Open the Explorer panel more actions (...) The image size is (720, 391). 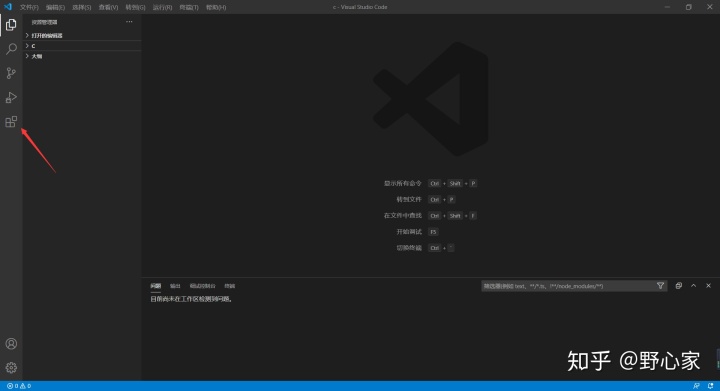tap(129, 22)
